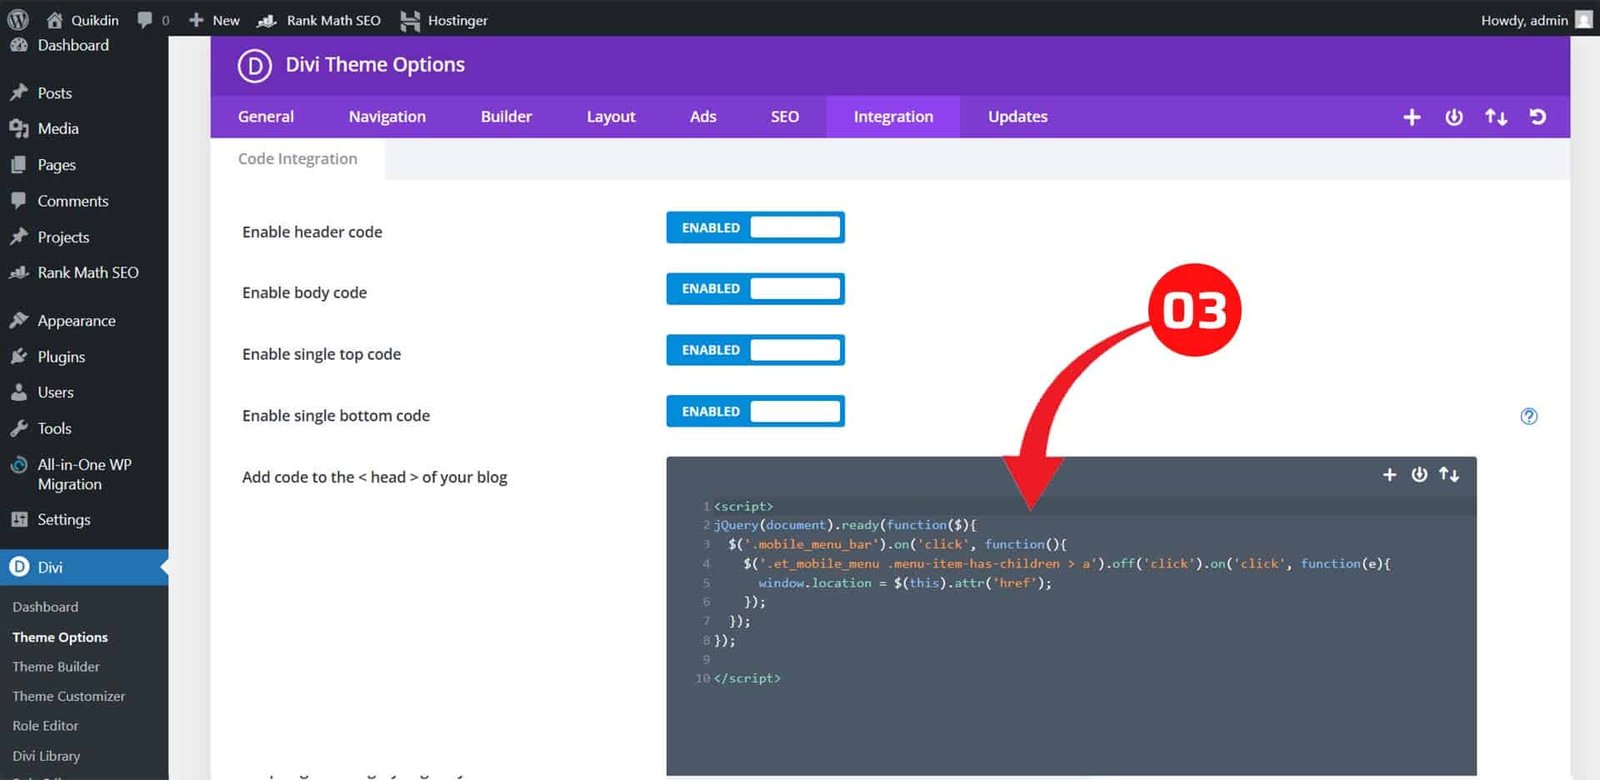This screenshot has width=1600, height=780.
Task: Open Theme Customizer submenu item
Action: (69, 696)
